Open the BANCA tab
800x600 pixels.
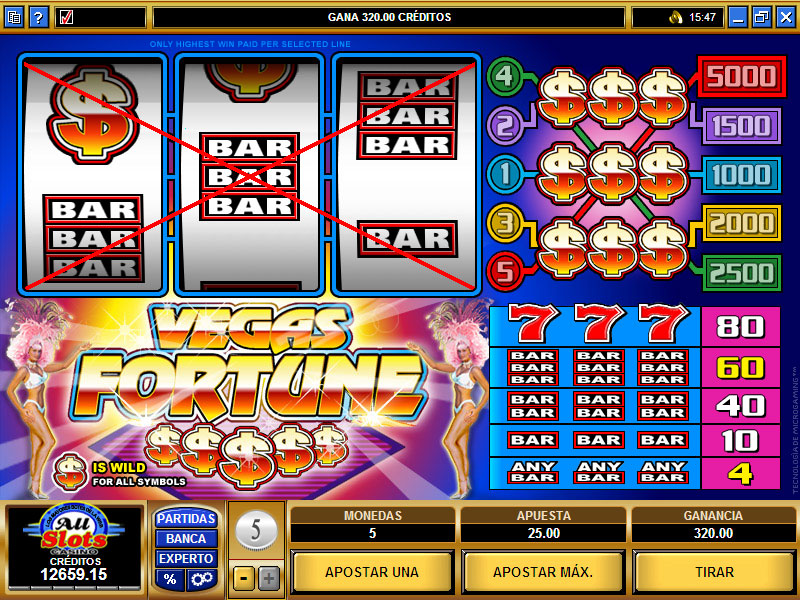[x=186, y=539]
